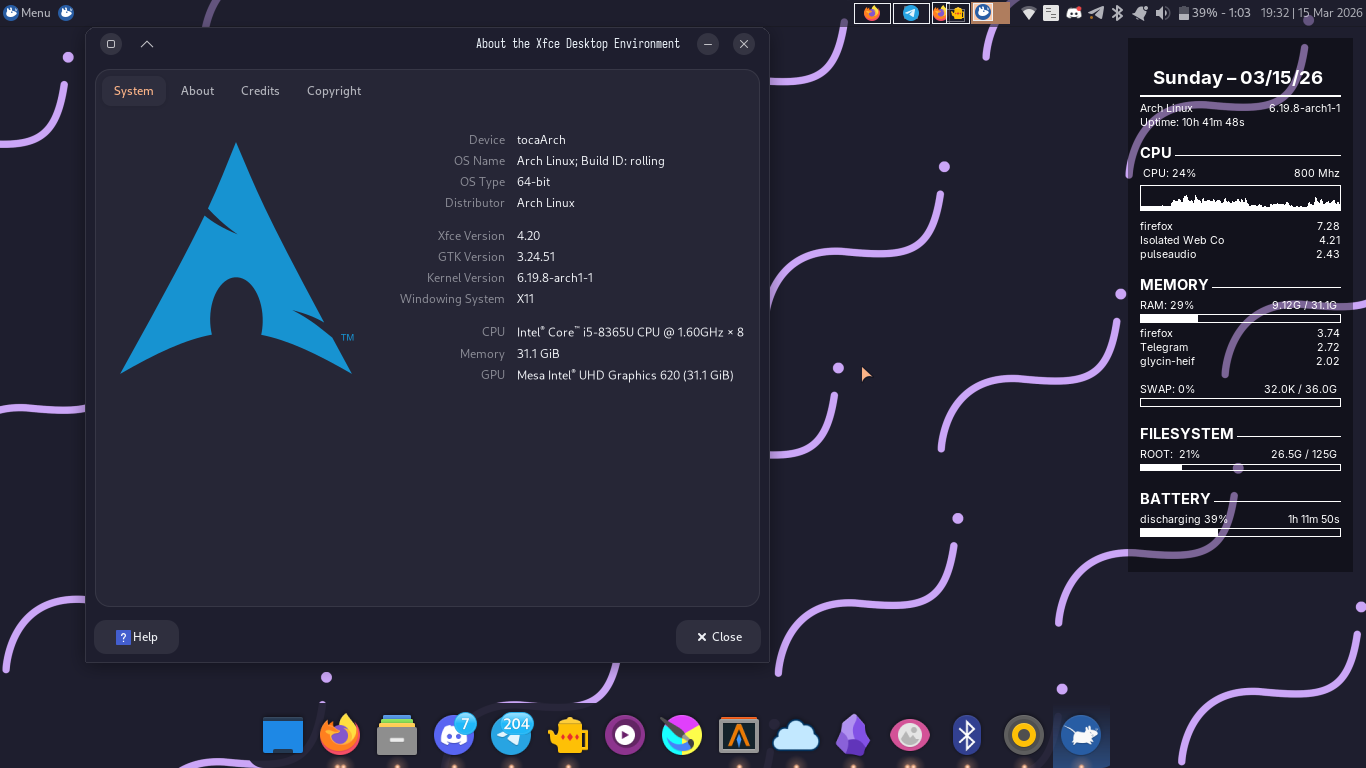
Task: Open the cloud icon in the dock
Action: [796, 736]
